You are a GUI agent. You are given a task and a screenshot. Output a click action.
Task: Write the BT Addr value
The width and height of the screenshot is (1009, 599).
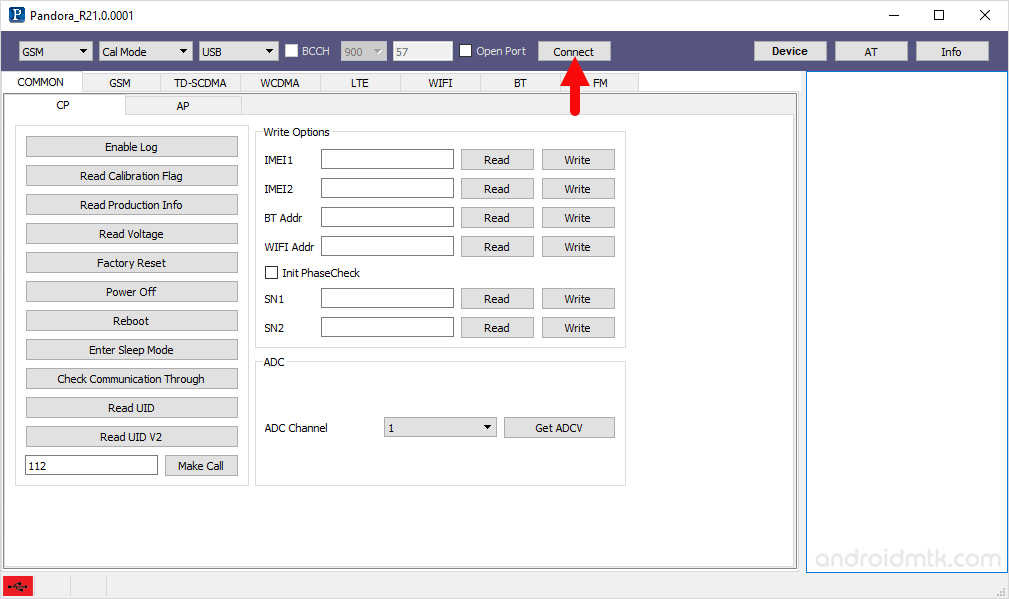[x=578, y=217]
